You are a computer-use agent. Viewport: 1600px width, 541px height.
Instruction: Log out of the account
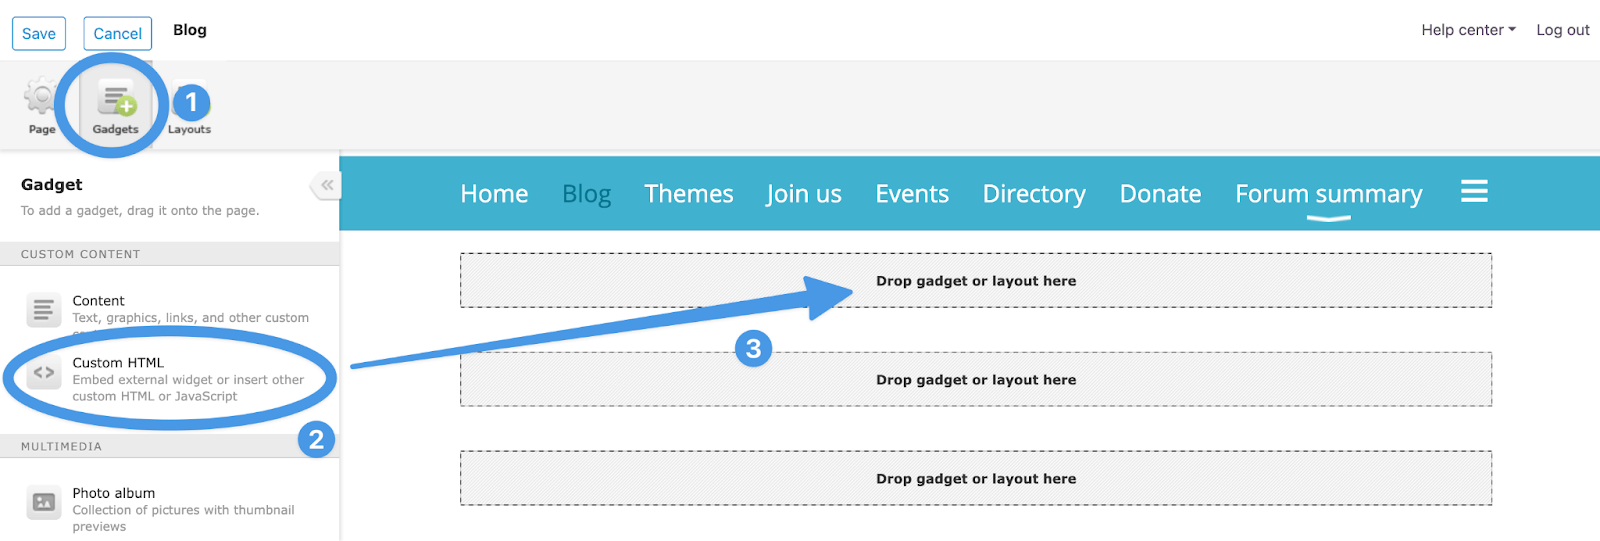(1563, 30)
